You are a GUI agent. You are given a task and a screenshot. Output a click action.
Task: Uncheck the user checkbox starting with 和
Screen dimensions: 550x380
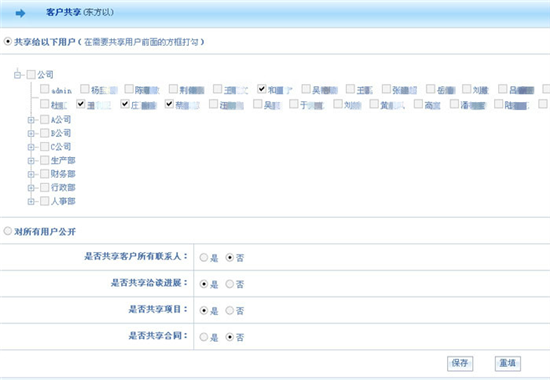pyautogui.click(x=262, y=89)
